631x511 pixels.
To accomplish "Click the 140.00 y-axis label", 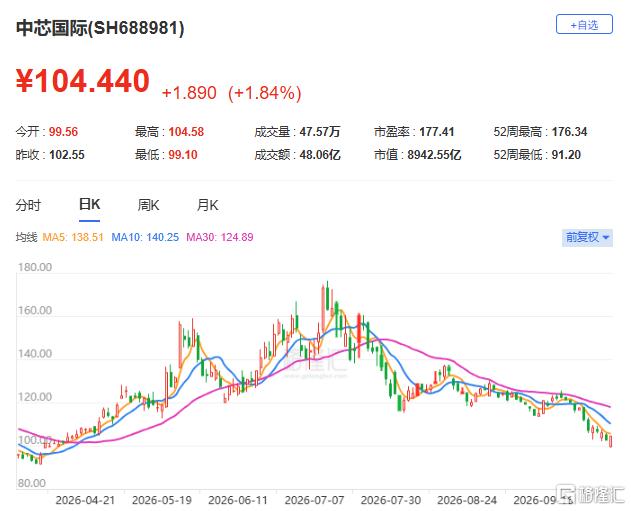I will click(x=35, y=354).
